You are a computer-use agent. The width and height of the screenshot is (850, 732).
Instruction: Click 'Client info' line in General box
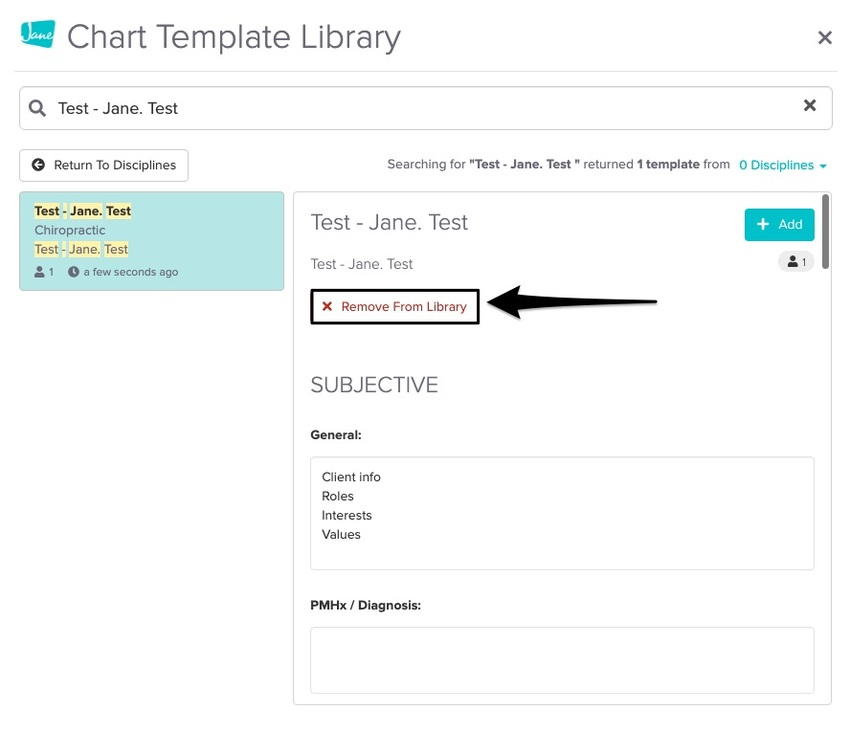tap(351, 477)
